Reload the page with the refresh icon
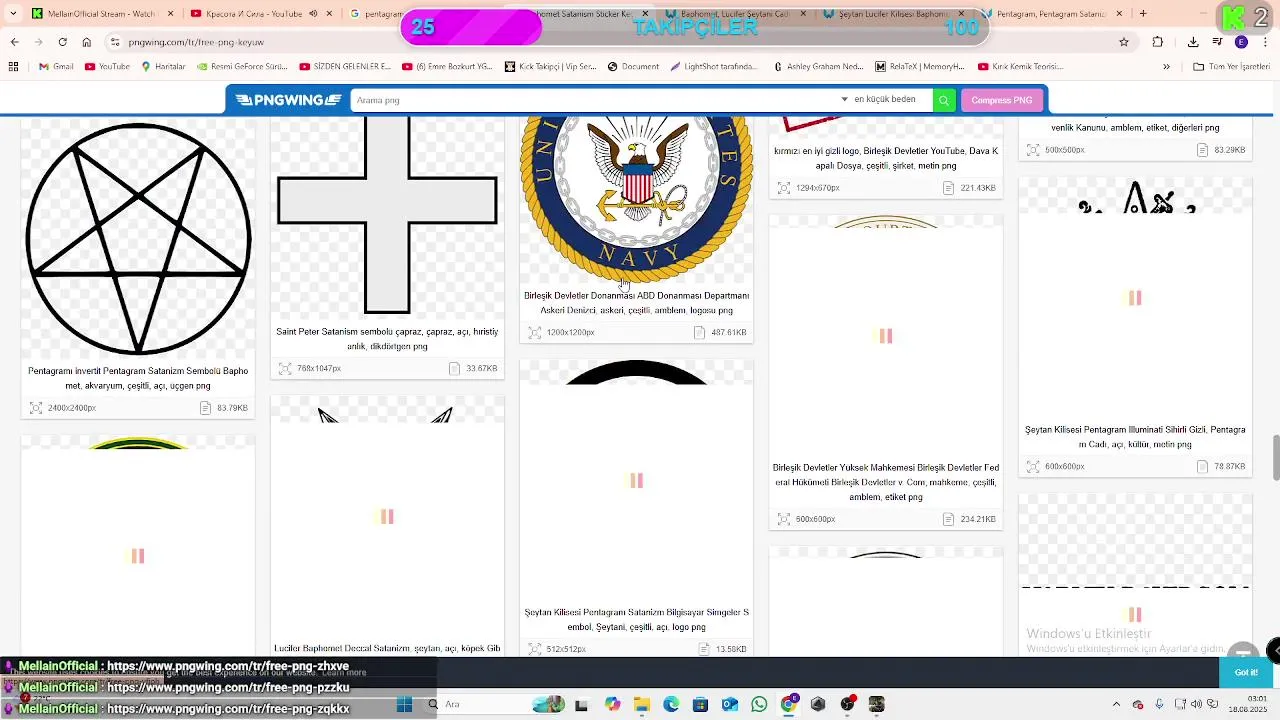The image size is (1280, 720). 62,42
